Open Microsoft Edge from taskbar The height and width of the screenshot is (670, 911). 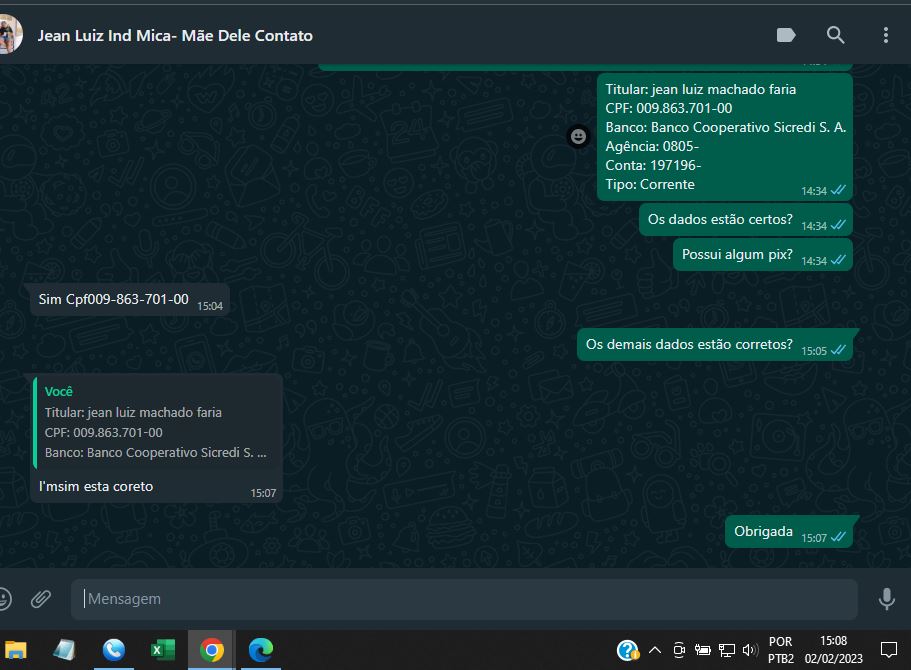[x=261, y=650]
